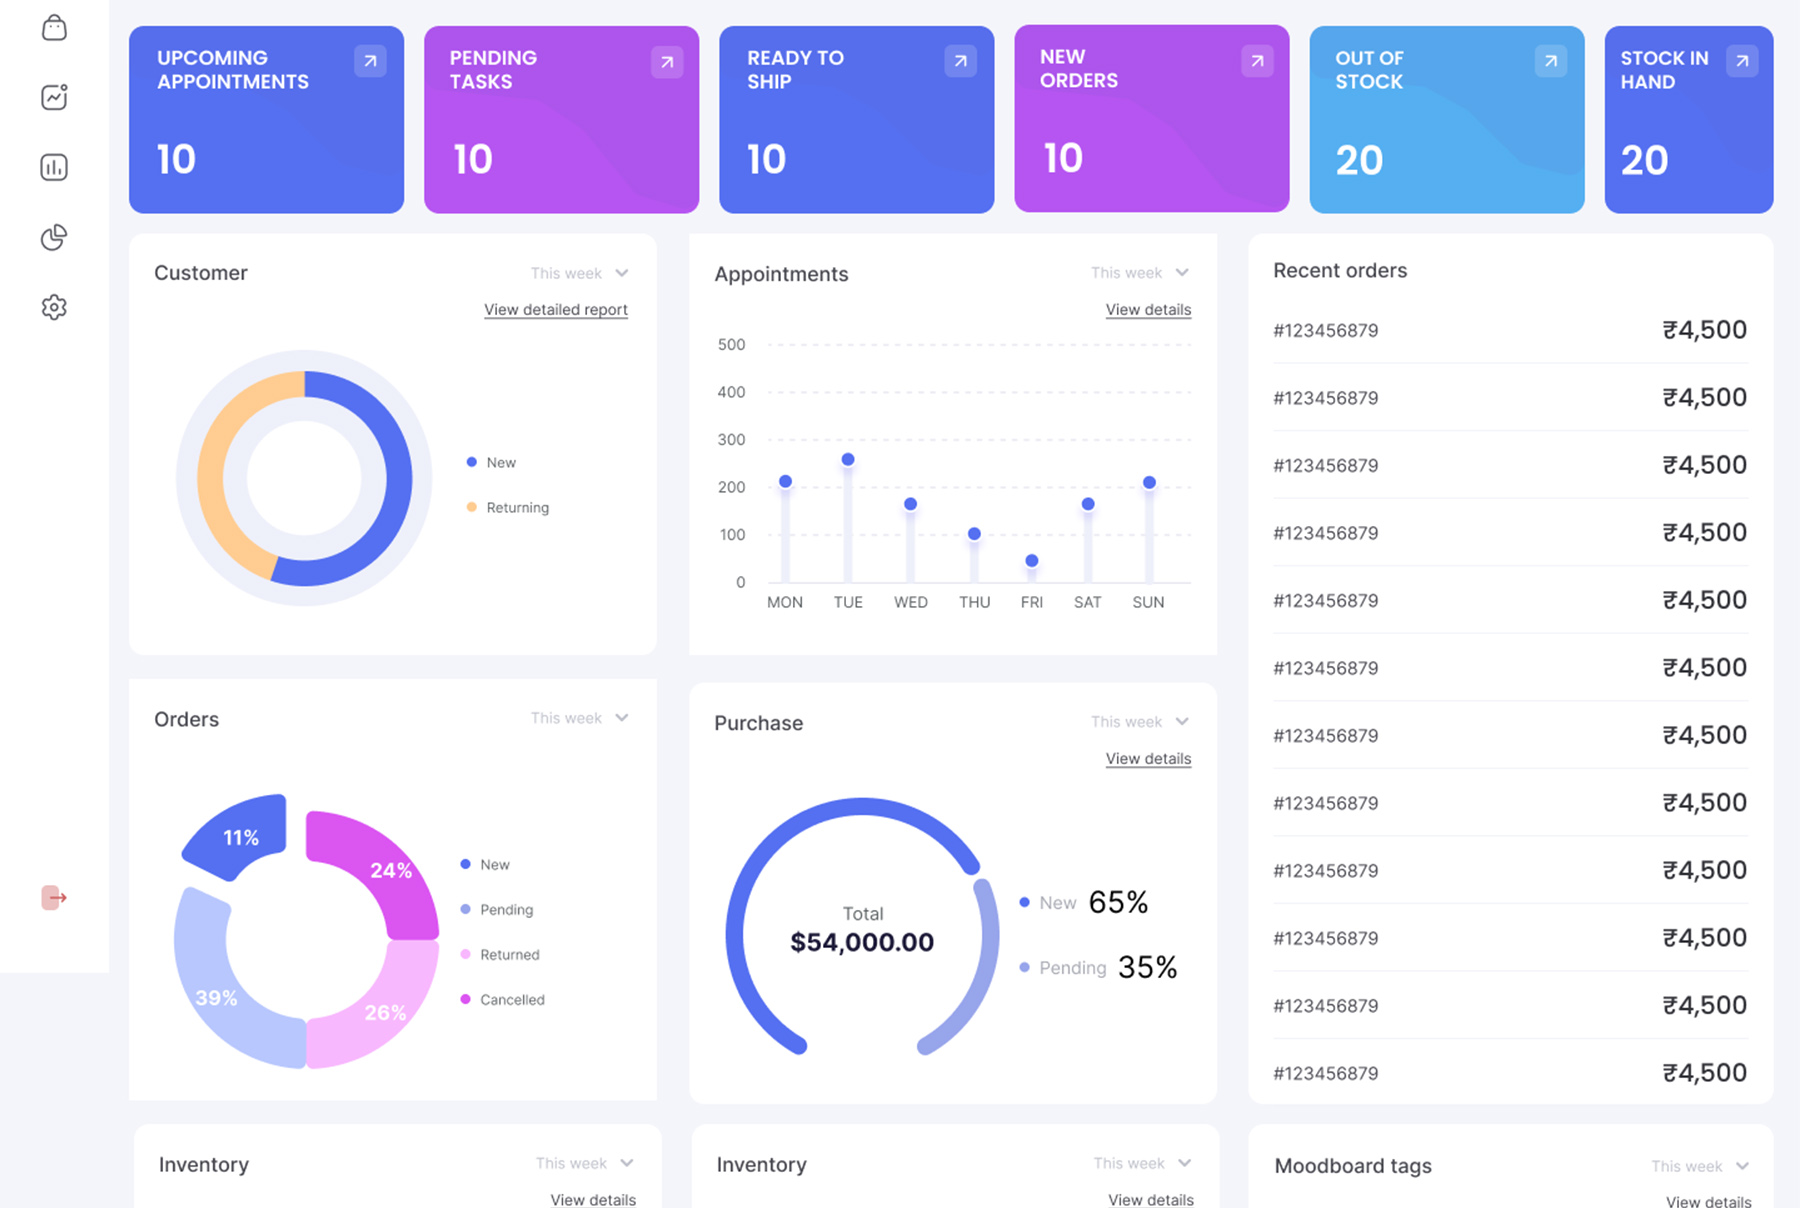Click arrow icon on Out of Stock card
This screenshot has width=1800, height=1208.
[1550, 61]
